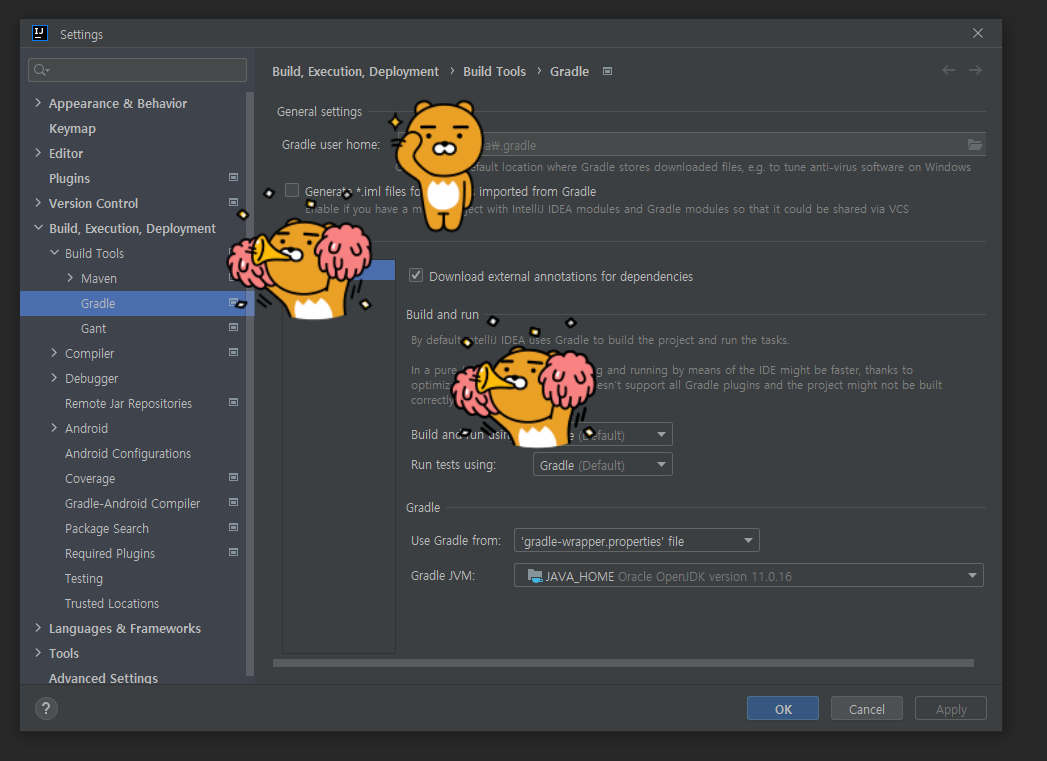The image size is (1047, 761).
Task: Browse Gradle user home folder icon
Action: pos(975,144)
